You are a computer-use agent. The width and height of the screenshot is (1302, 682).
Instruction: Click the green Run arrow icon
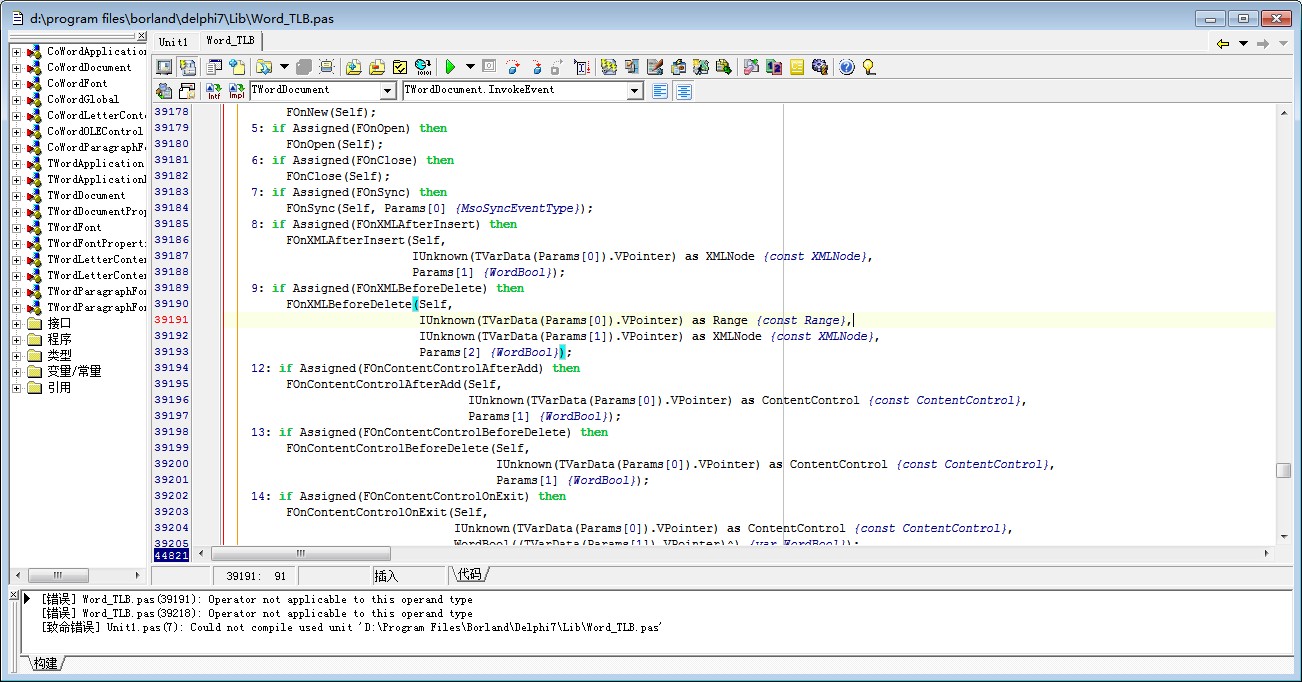point(450,67)
